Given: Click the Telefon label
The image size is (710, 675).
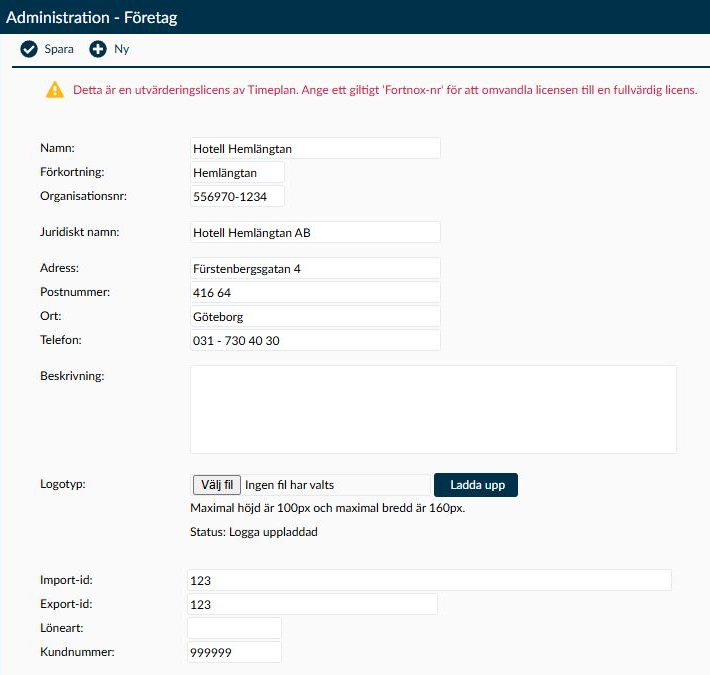Looking at the screenshot, I should 61,340.
